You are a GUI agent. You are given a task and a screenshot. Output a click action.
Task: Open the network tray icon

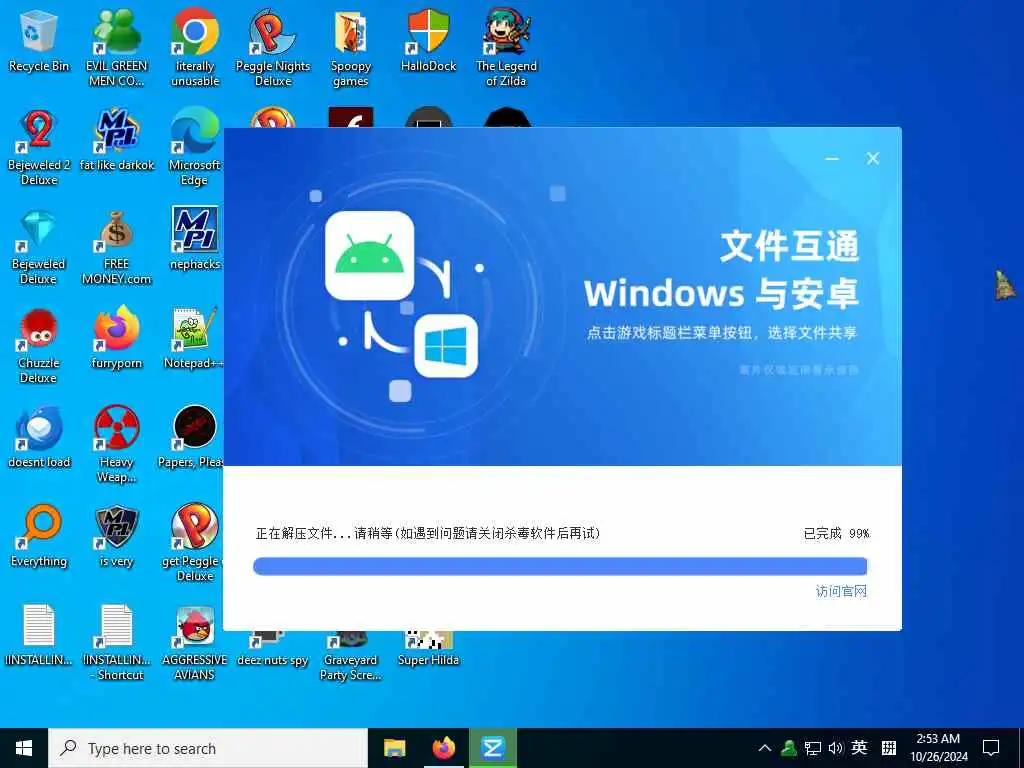click(812, 748)
